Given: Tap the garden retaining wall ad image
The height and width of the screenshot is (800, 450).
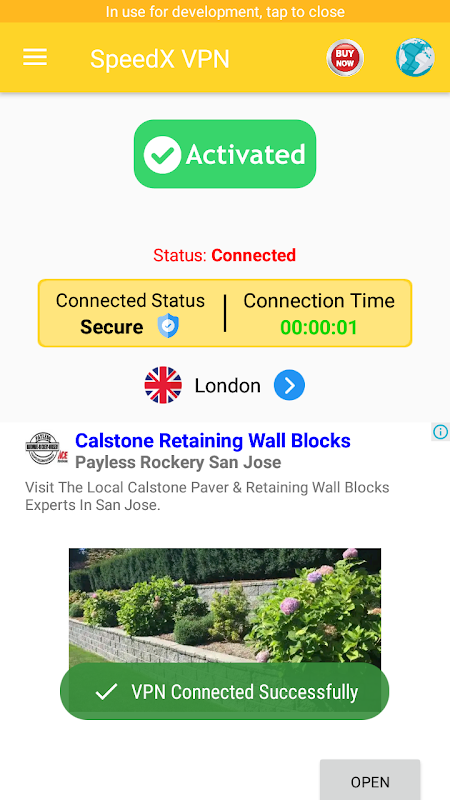Looking at the screenshot, I should click(225, 607).
